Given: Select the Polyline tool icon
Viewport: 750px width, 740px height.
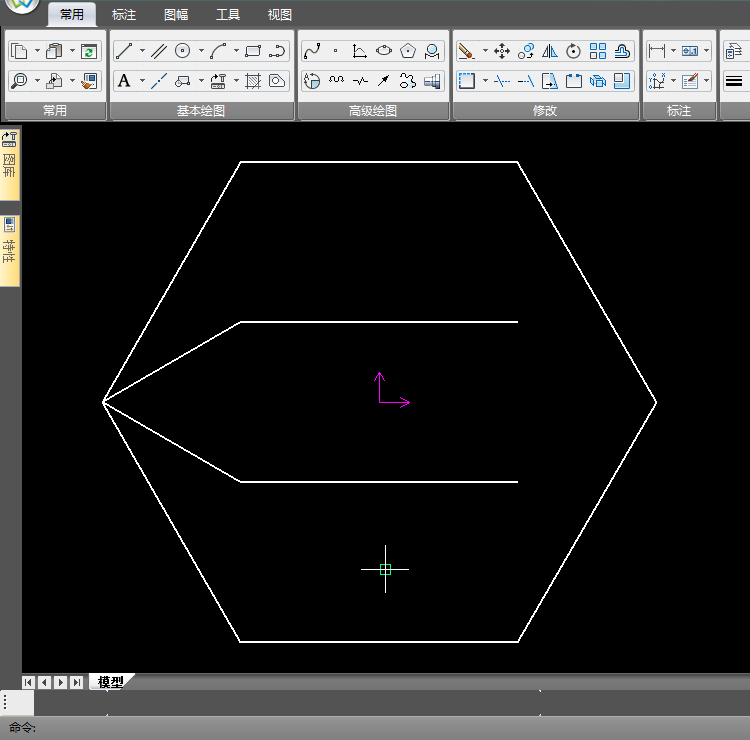Looking at the screenshot, I should (x=277, y=51).
